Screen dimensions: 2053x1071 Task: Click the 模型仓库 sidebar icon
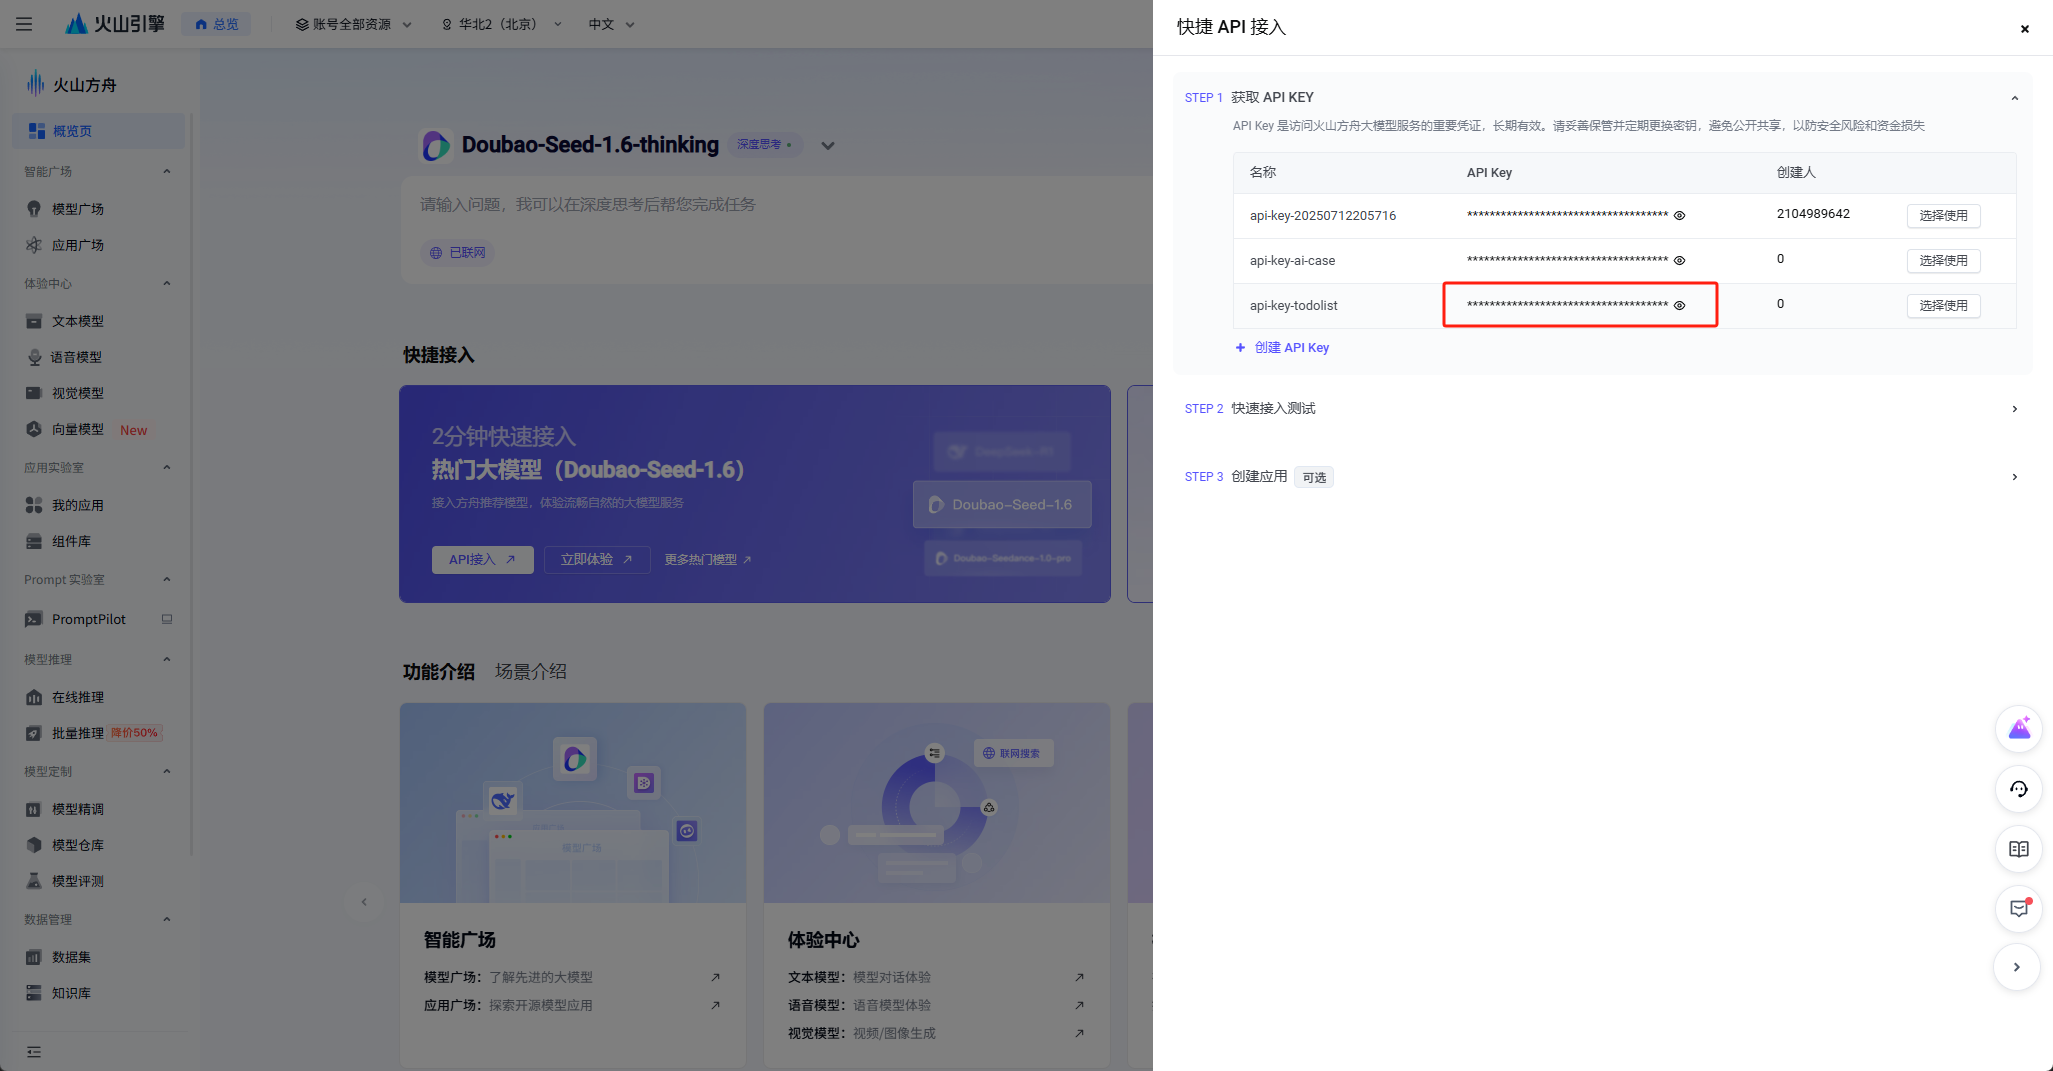pyautogui.click(x=34, y=845)
